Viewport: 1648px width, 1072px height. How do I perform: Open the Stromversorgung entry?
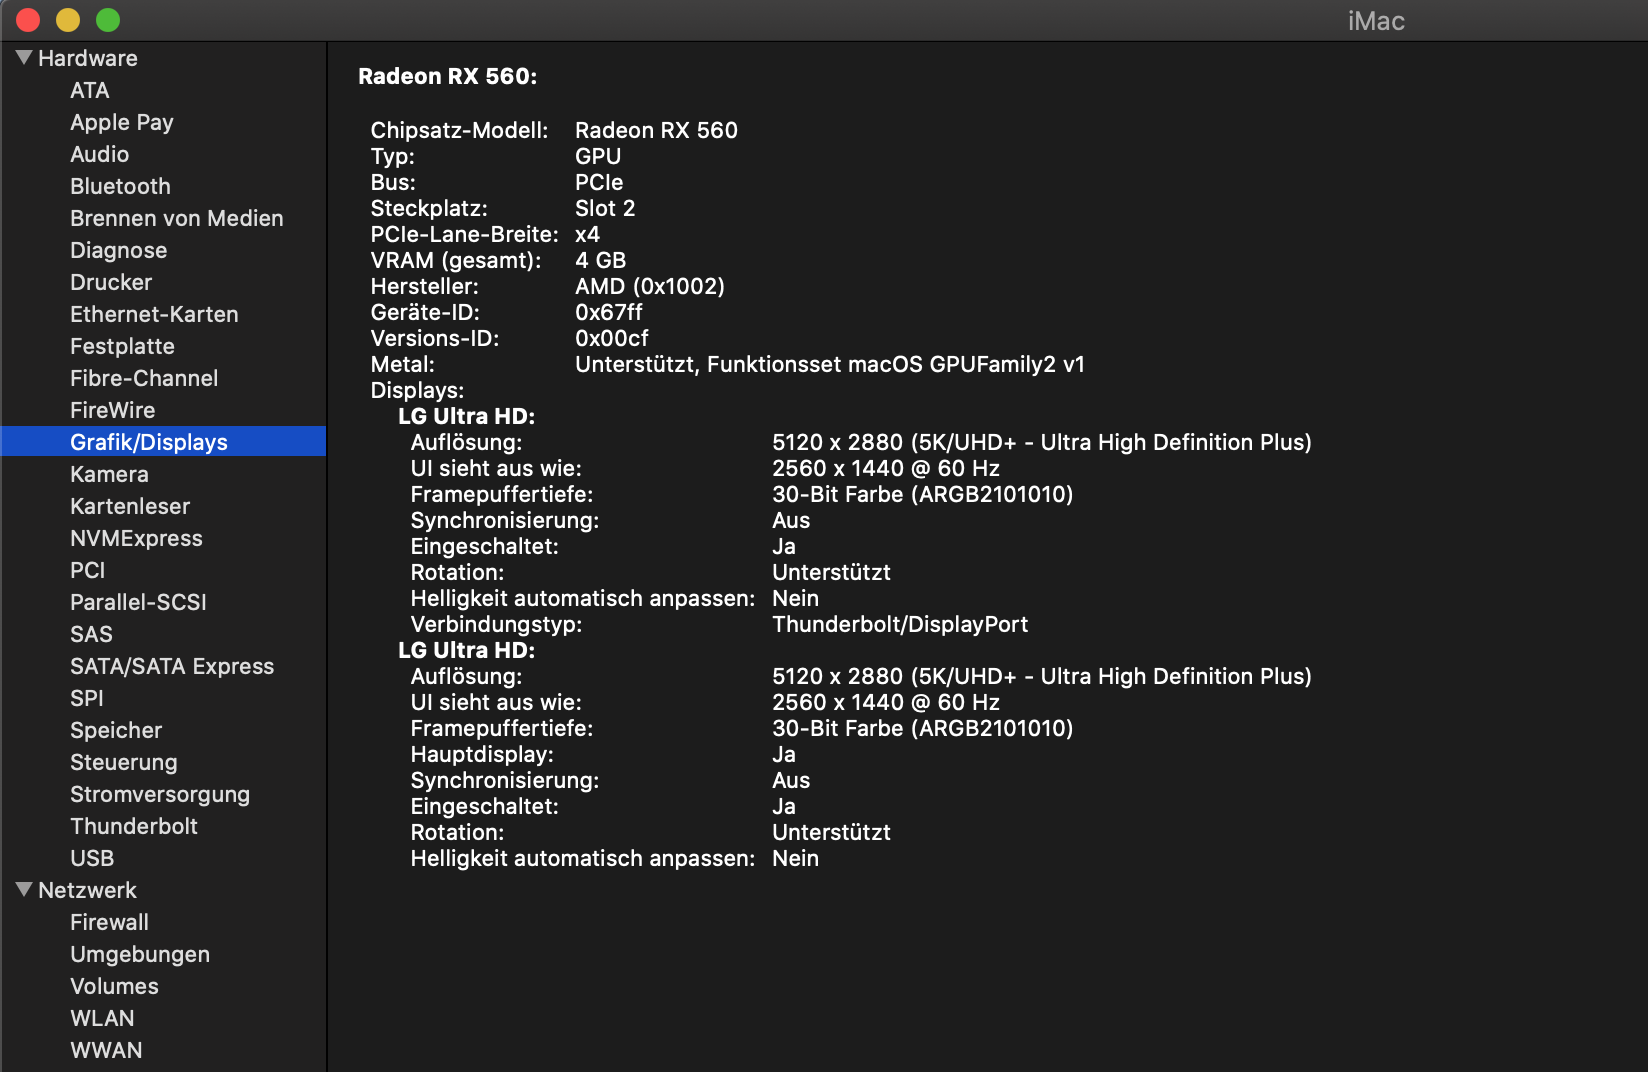click(160, 794)
